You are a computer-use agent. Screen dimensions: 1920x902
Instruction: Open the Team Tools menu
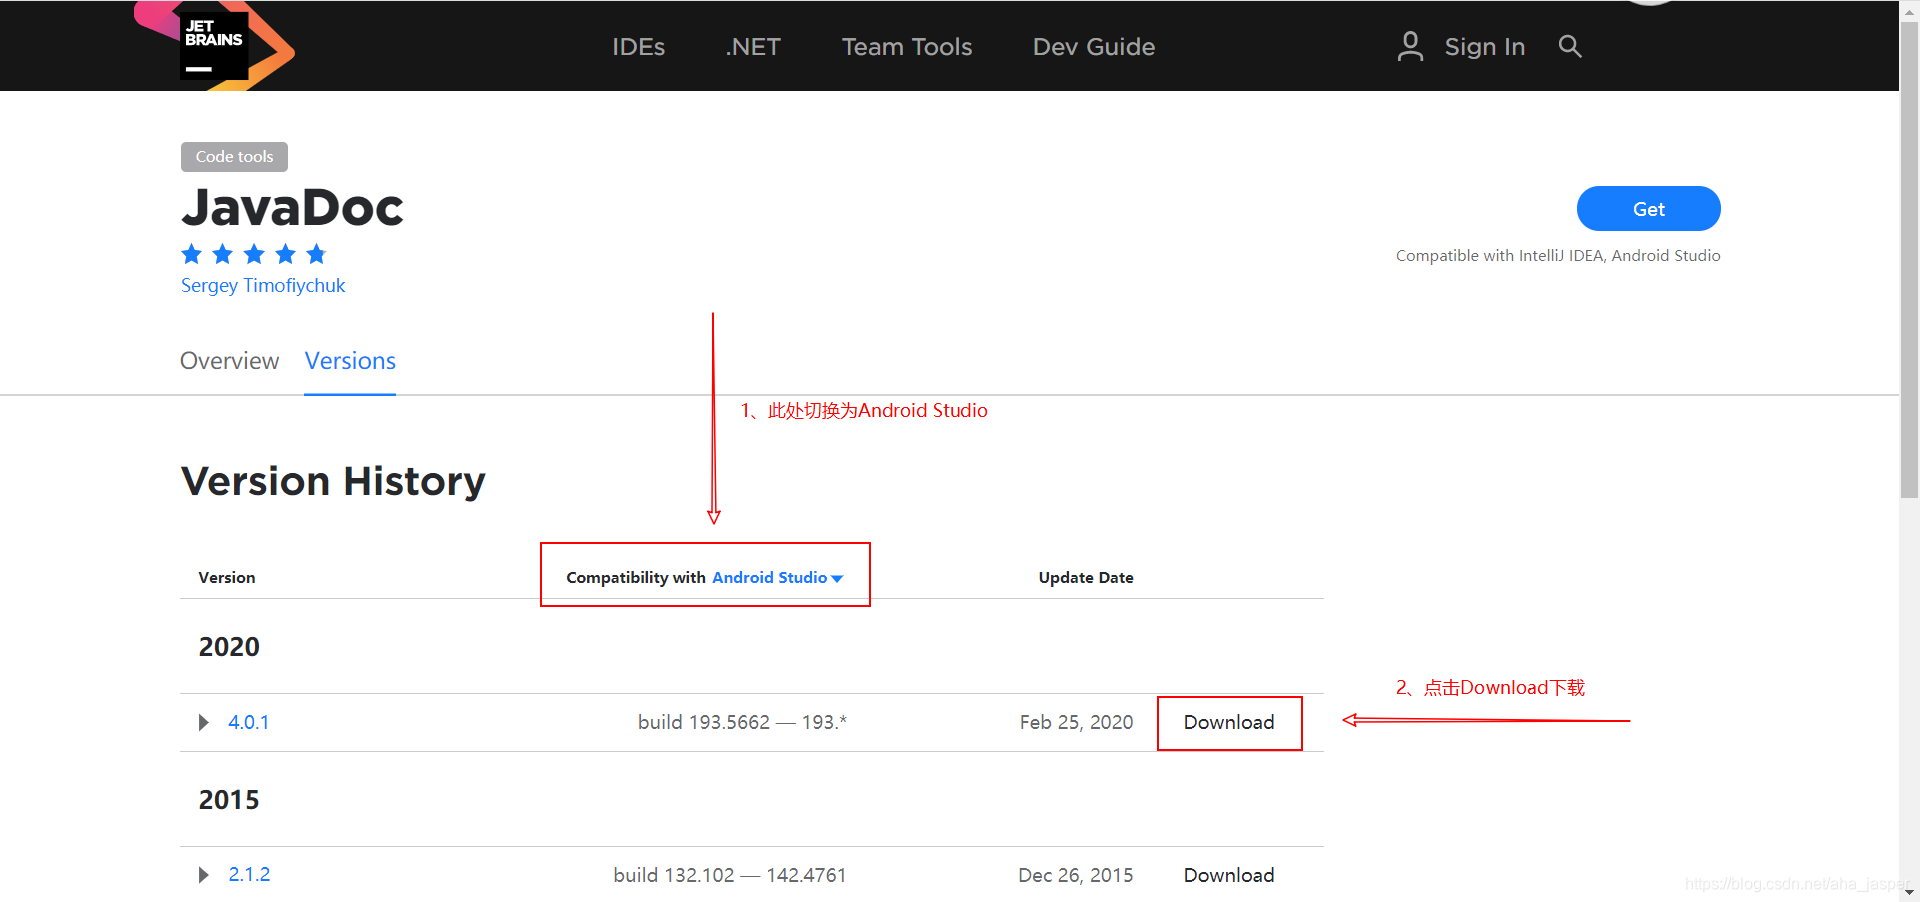[907, 47]
